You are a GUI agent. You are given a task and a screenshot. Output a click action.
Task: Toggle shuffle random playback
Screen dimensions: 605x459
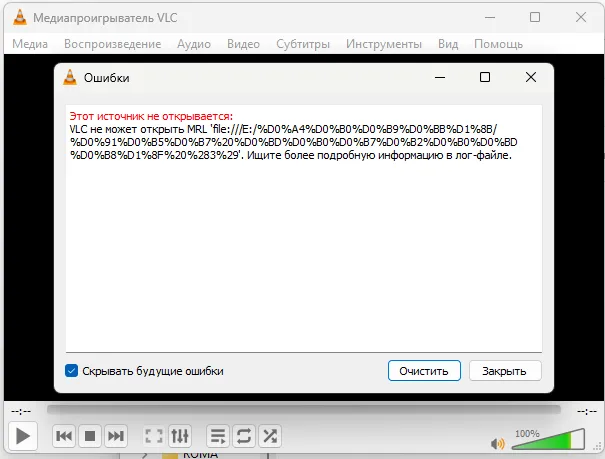point(270,436)
